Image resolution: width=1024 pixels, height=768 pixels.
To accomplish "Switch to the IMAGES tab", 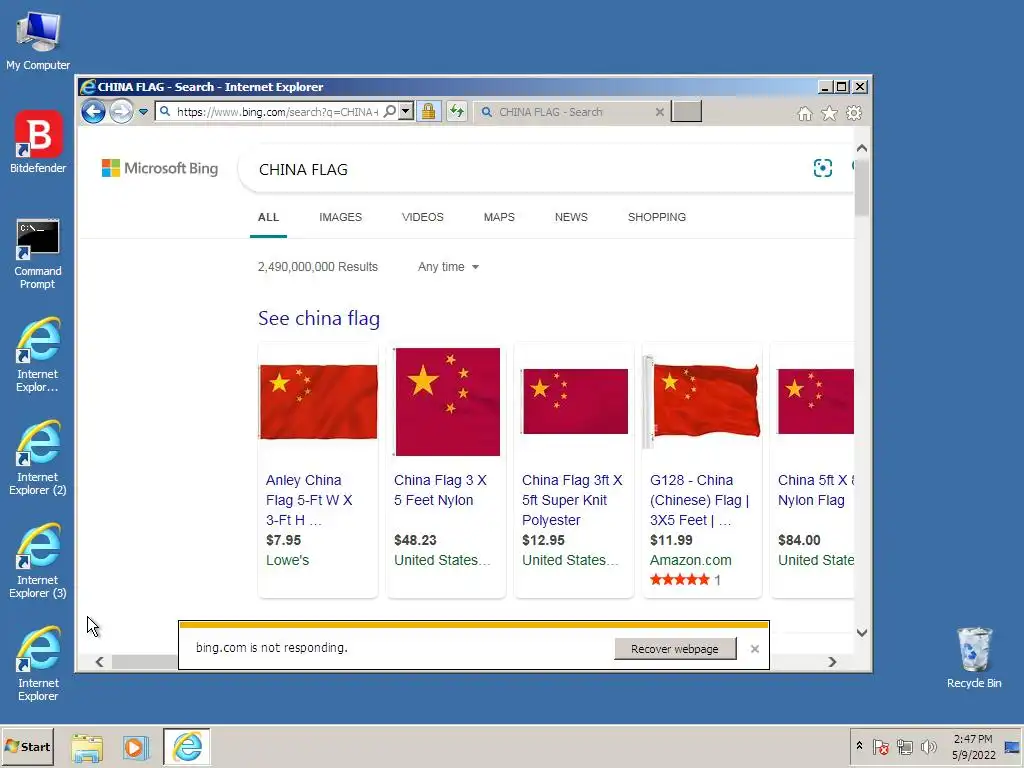I will tap(340, 217).
